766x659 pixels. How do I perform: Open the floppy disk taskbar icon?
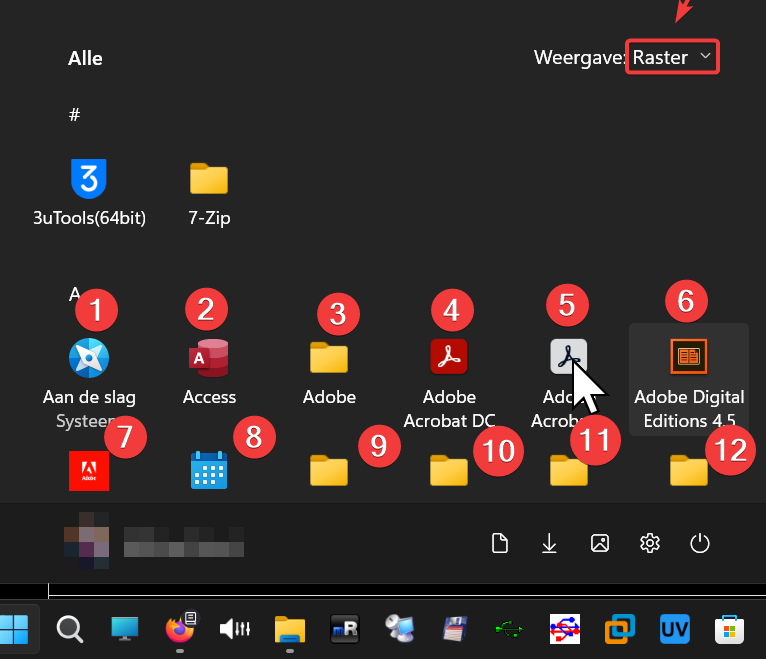[x=455, y=629]
